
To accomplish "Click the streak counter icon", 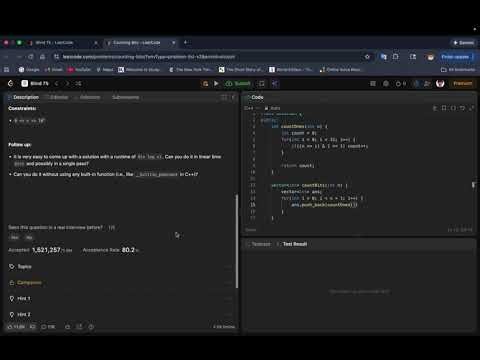I will click(x=400, y=84).
